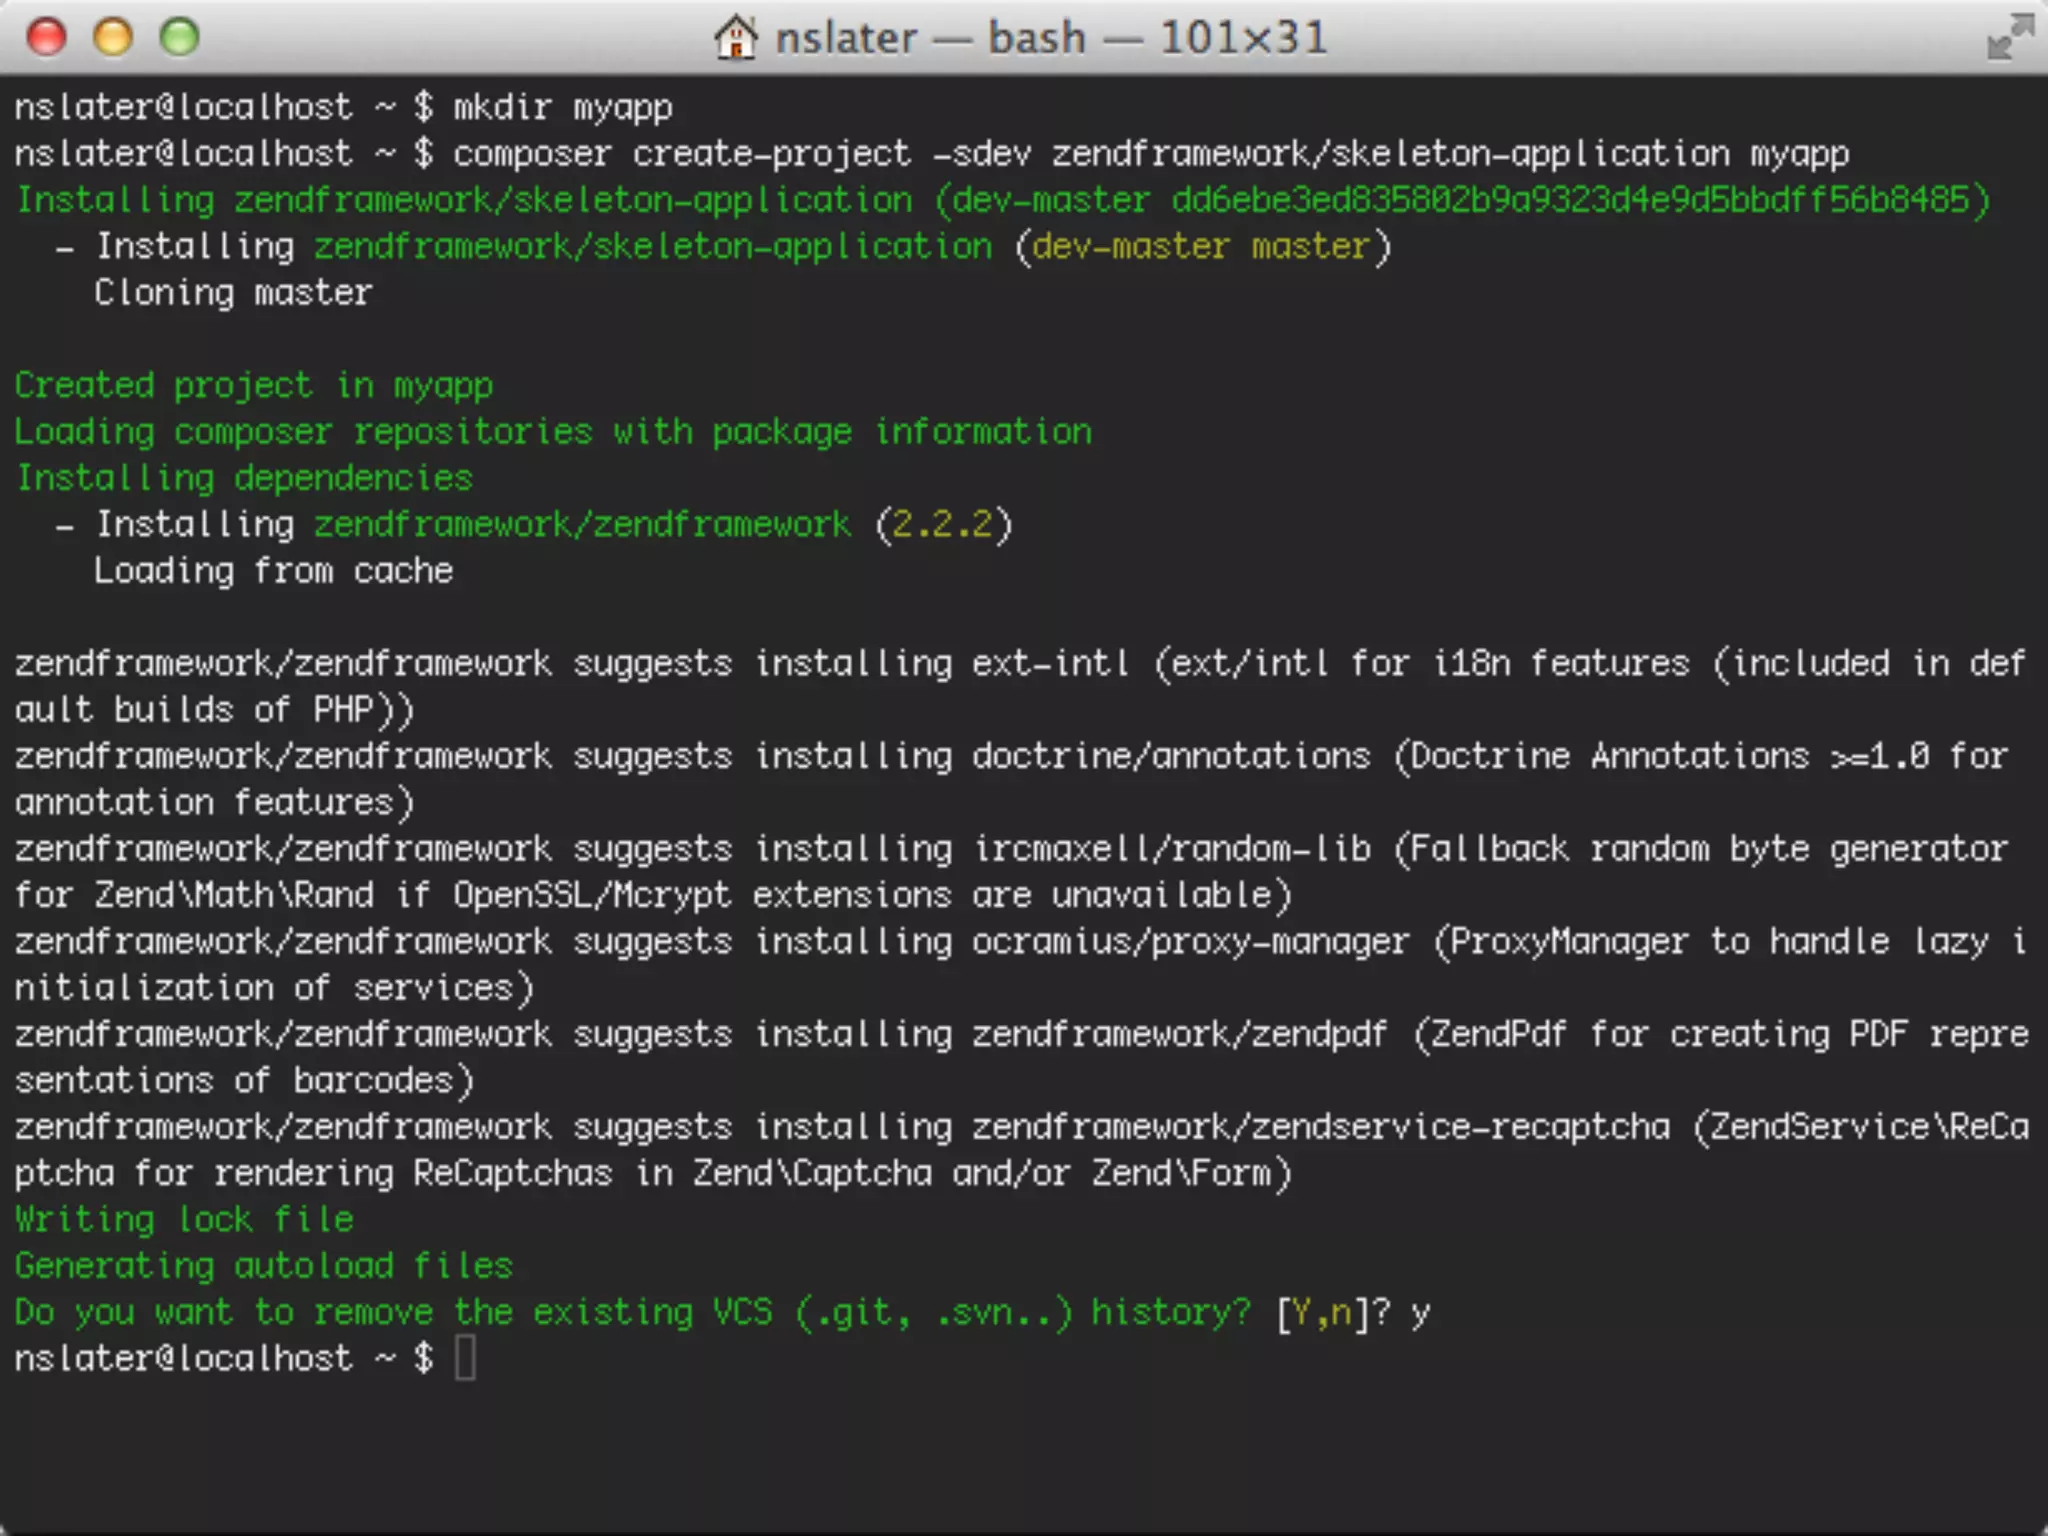The width and height of the screenshot is (2048, 1536).
Task: Click 'doctrine/annotations' in the suggestion line
Action: (1170, 756)
